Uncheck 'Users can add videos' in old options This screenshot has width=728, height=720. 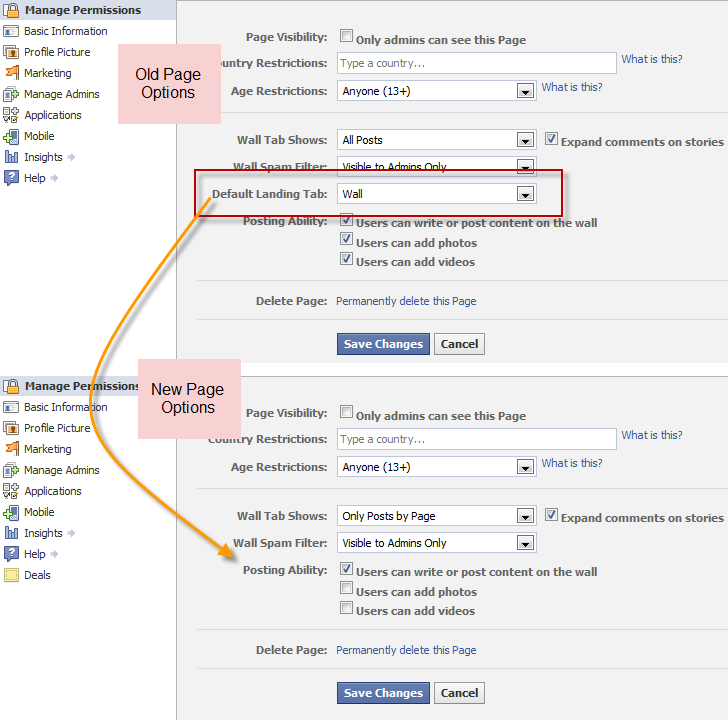(x=346, y=259)
